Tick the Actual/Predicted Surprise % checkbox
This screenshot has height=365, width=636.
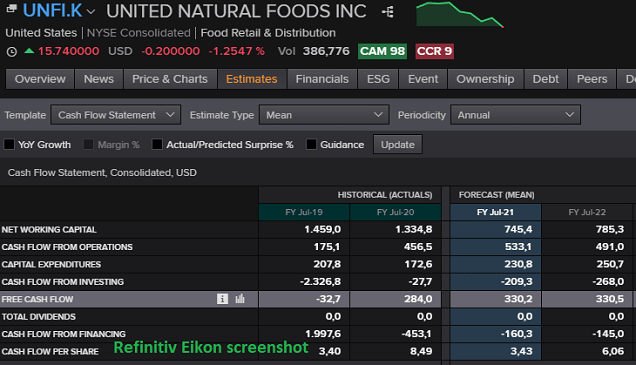(x=157, y=144)
